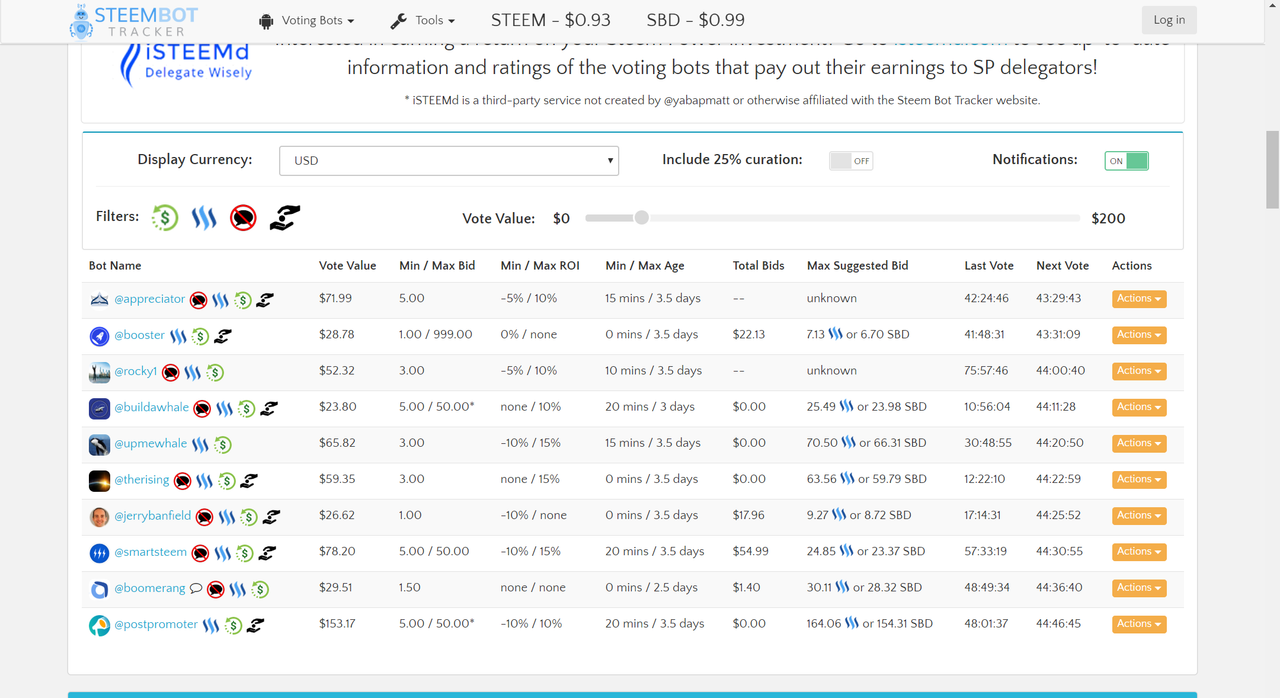Click the @jerrybanfield avatar thumbnail
The height and width of the screenshot is (698, 1280).
pyautogui.click(x=99, y=517)
